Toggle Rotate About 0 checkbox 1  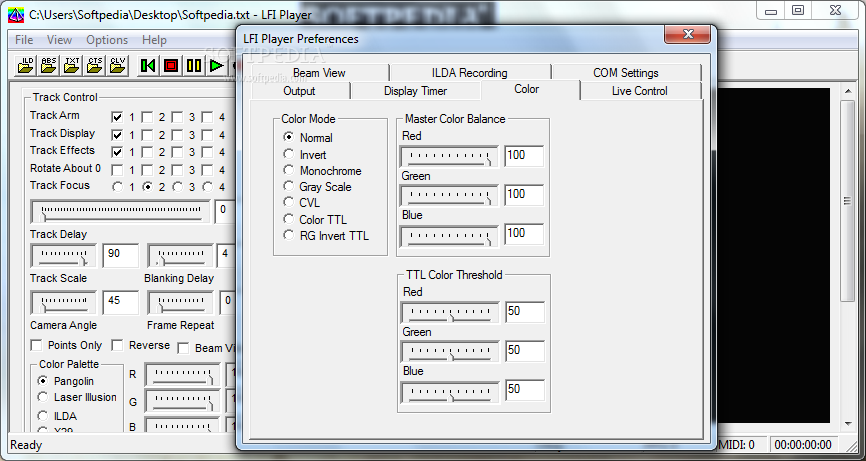pyautogui.click(x=117, y=169)
